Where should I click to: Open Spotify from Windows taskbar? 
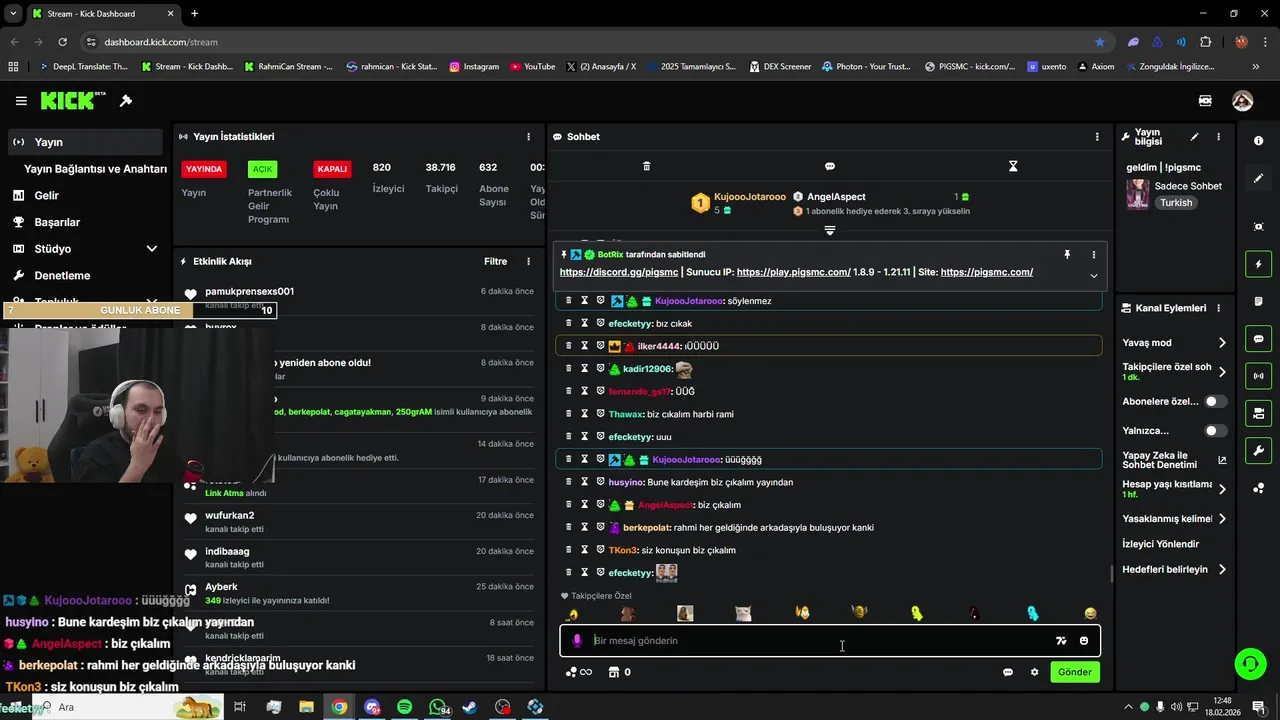point(405,707)
